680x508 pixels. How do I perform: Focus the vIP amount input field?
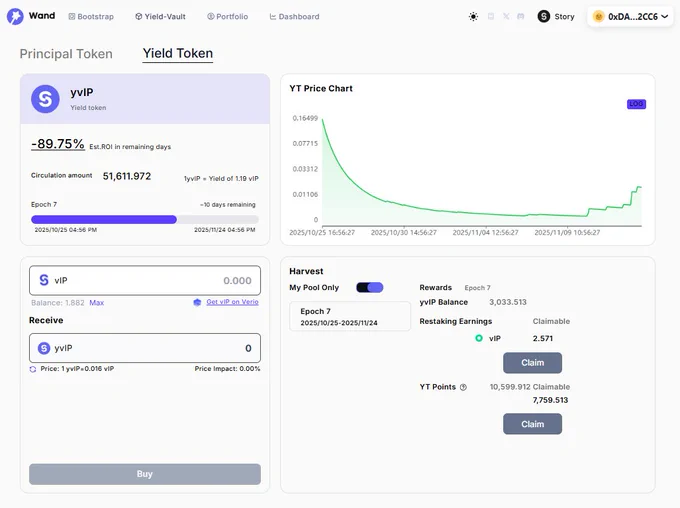pyautogui.click(x=145, y=281)
